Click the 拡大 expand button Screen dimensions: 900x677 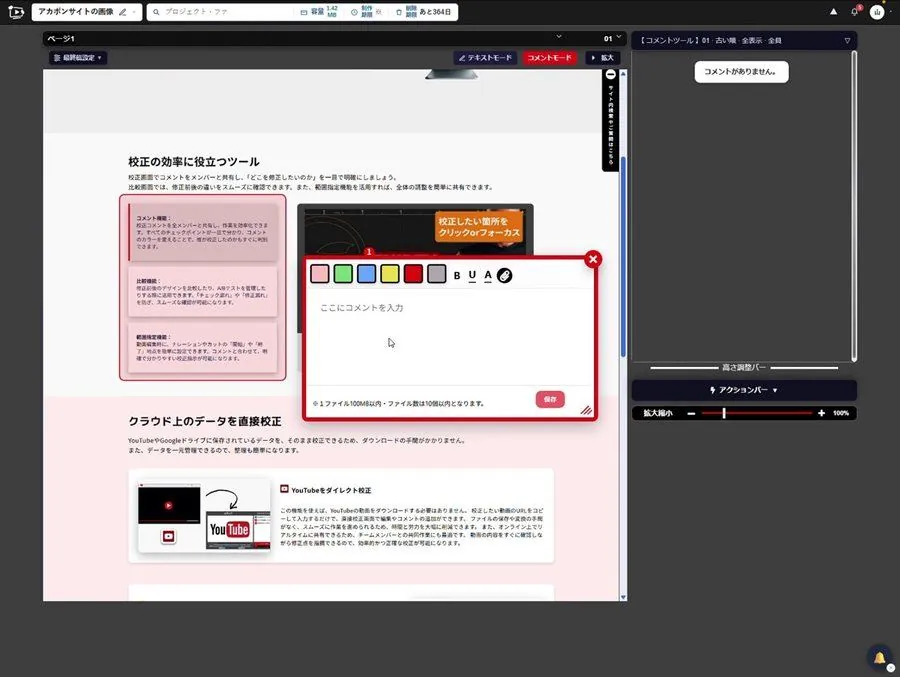click(603, 58)
